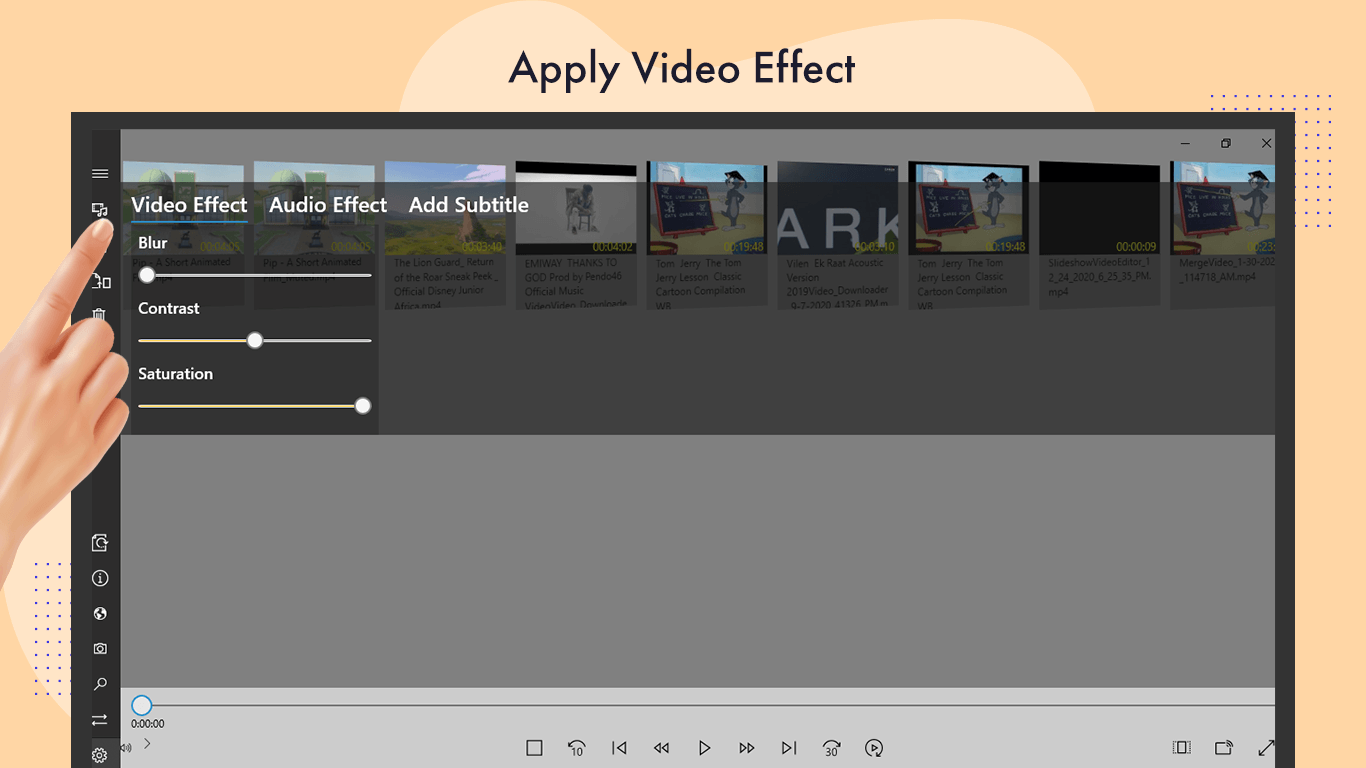Click the Contrast label
The image size is (1366, 768).
[x=169, y=309]
